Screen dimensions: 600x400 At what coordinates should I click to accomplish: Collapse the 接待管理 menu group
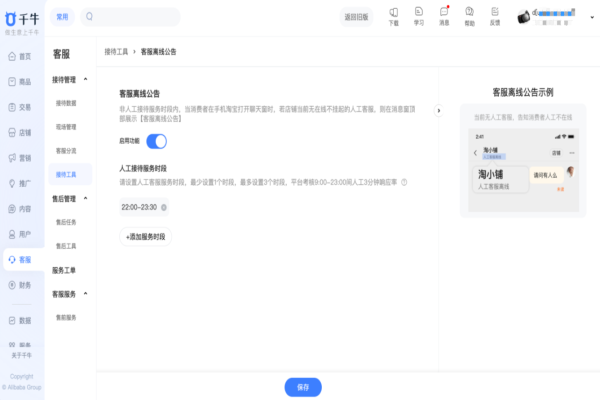click(x=85, y=79)
